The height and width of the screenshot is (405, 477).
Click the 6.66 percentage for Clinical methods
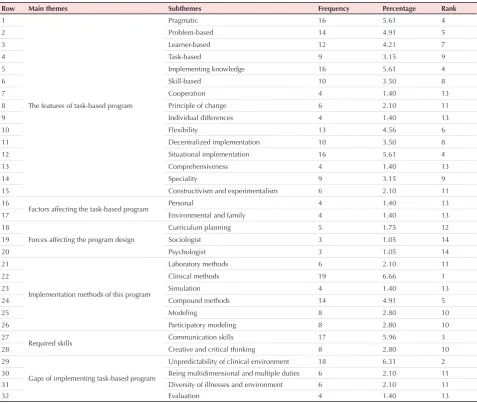point(389,276)
